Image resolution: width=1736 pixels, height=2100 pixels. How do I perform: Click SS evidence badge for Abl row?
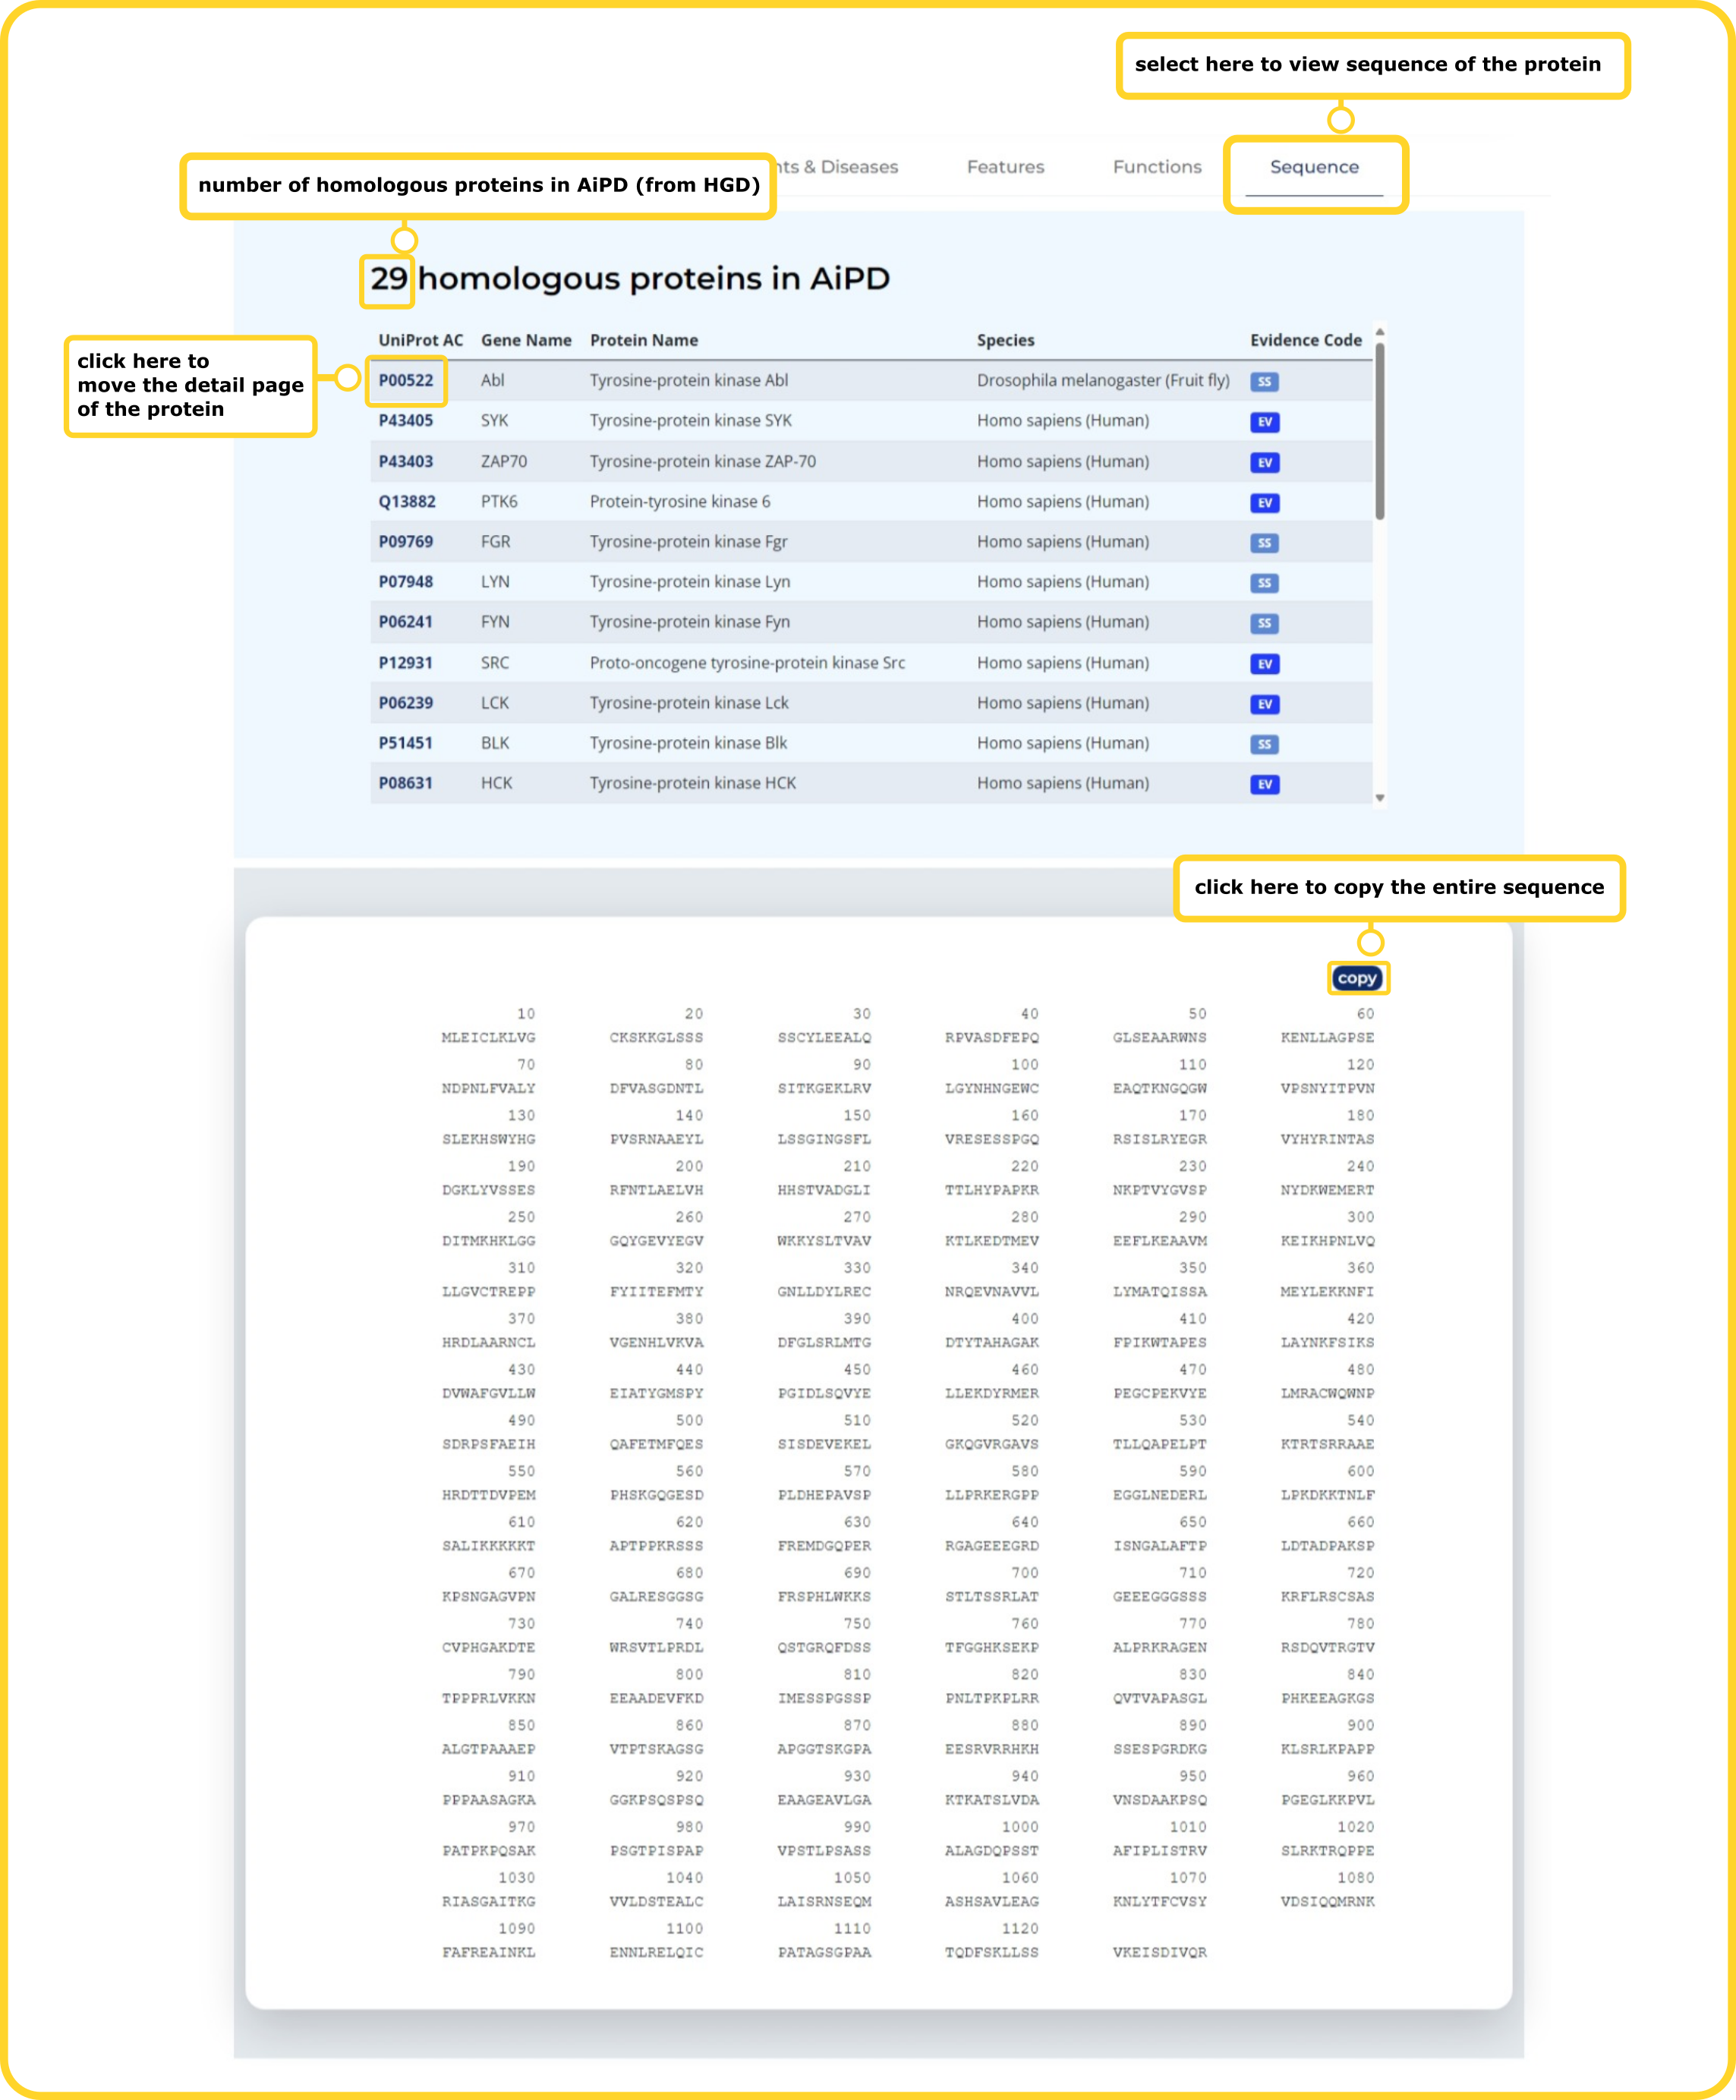tap(1265, 382)
